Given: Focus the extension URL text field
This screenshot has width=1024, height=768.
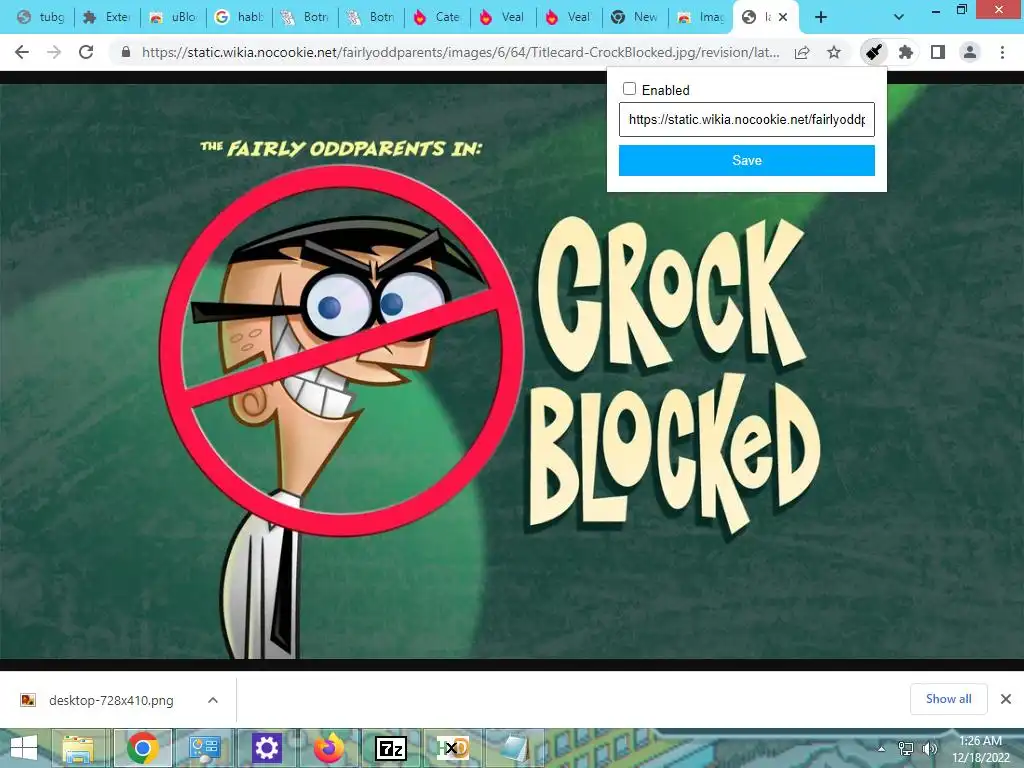Looking at the screenshot, I should click(746, 120).
